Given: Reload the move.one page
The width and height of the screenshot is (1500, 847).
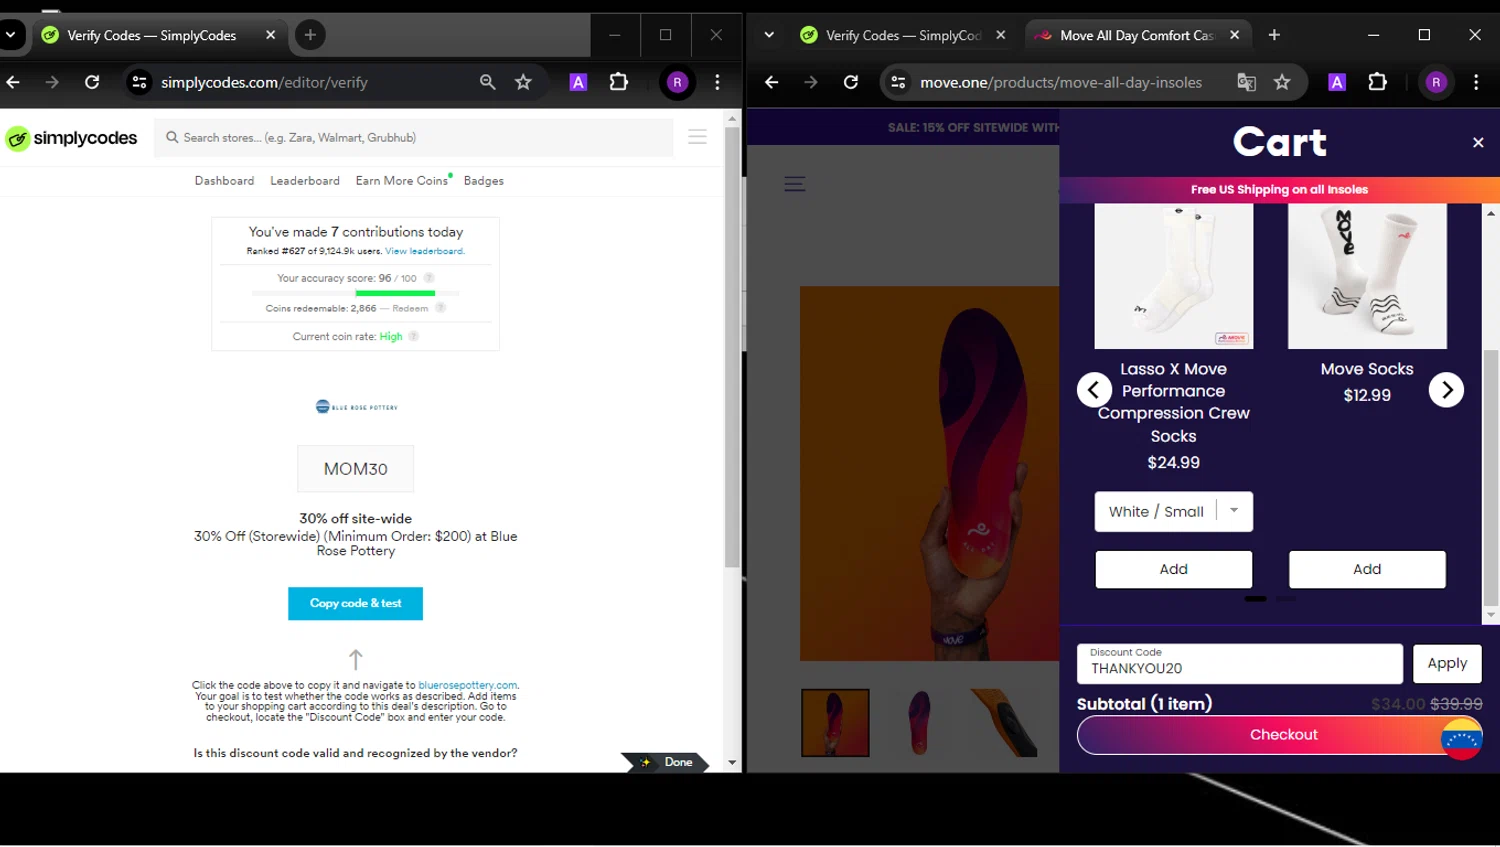Looking at the screenshot, I should [851, 82].
